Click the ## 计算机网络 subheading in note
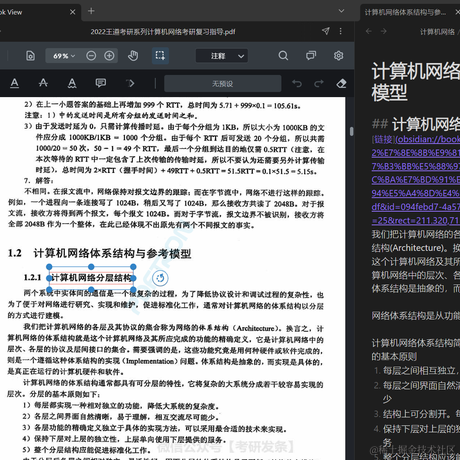Image resolution: width=460 pixels, height=460 pixels. [416, 124]
